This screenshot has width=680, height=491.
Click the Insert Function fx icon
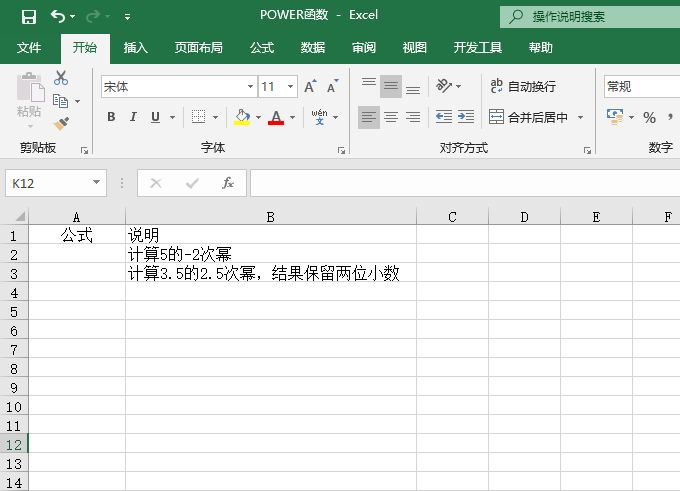228,183
